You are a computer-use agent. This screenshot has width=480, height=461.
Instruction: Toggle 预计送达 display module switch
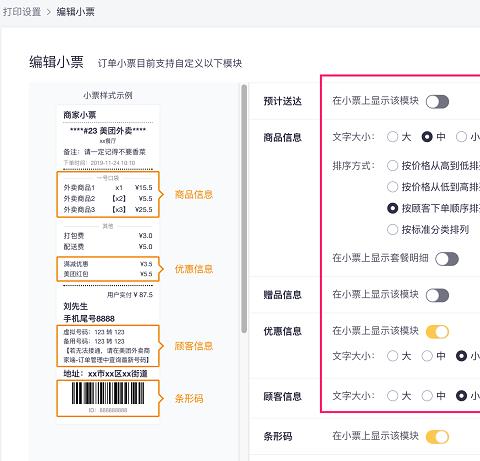click(437, 102)
